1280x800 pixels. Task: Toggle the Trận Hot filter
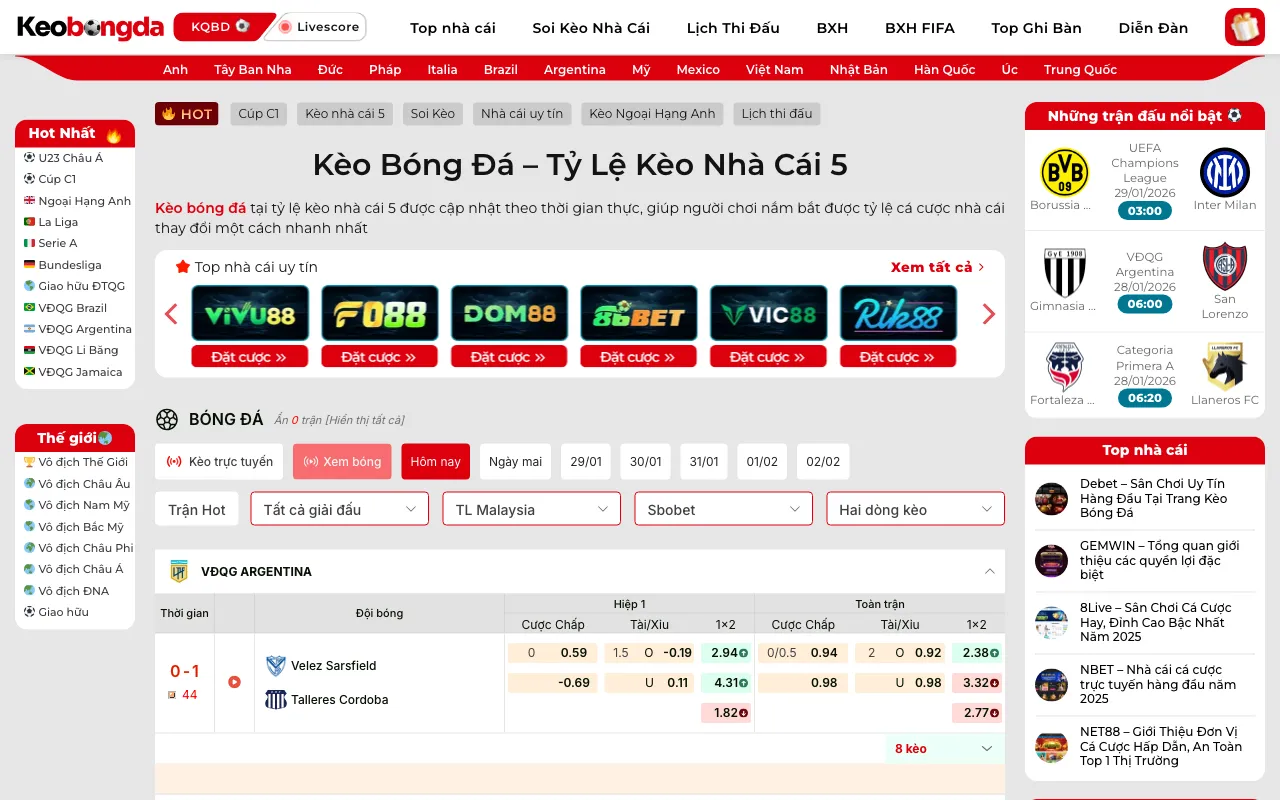pyautogui.click(x=197, y=510)
